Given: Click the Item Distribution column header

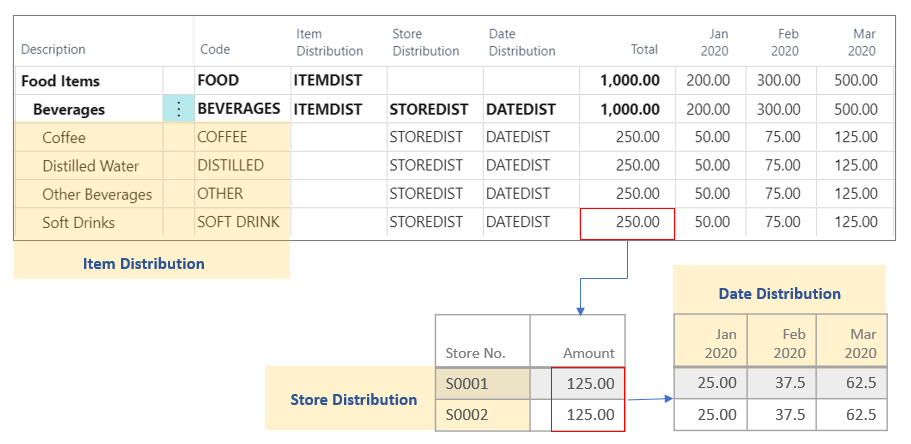Looking at the screenshot, I should (329, 42).
